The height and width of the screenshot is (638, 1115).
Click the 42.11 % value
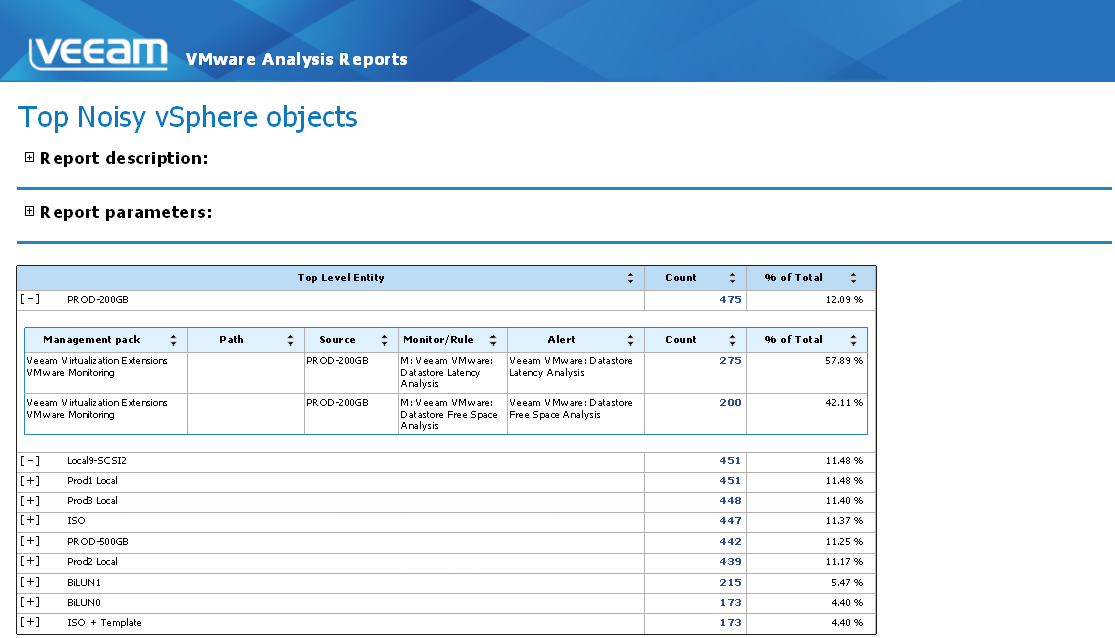click(844, 403)
